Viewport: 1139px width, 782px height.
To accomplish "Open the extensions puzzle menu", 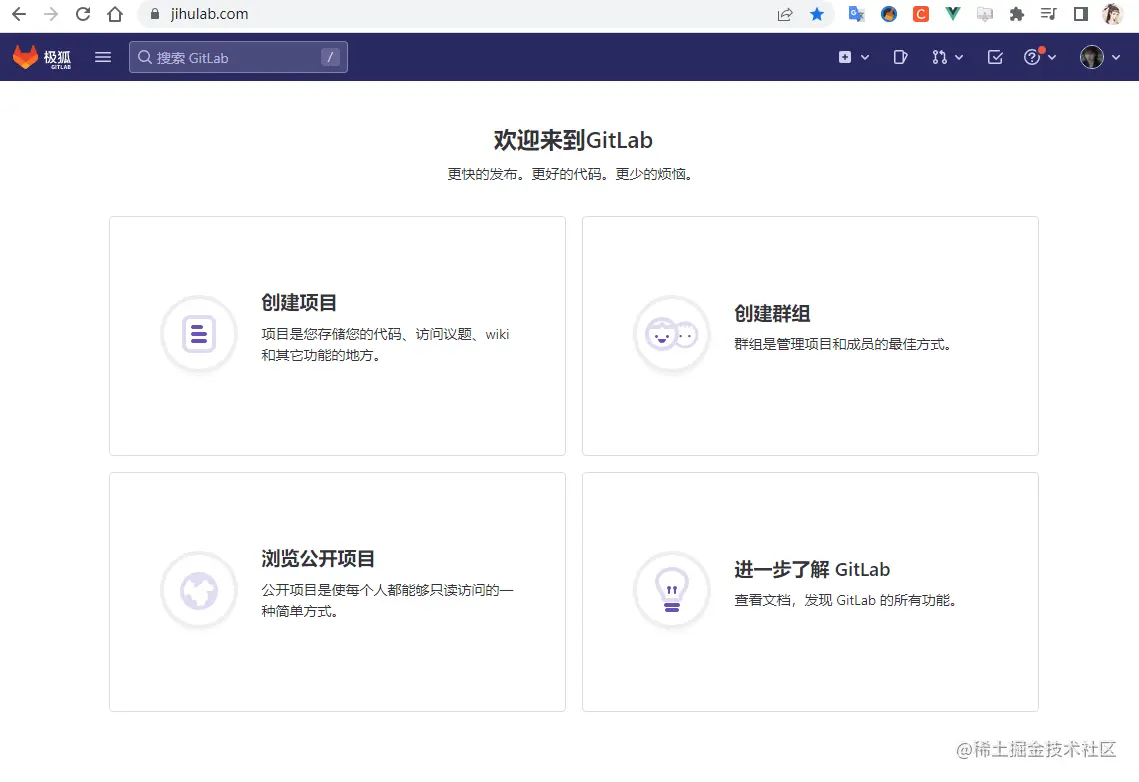I will pos(1016,14).
